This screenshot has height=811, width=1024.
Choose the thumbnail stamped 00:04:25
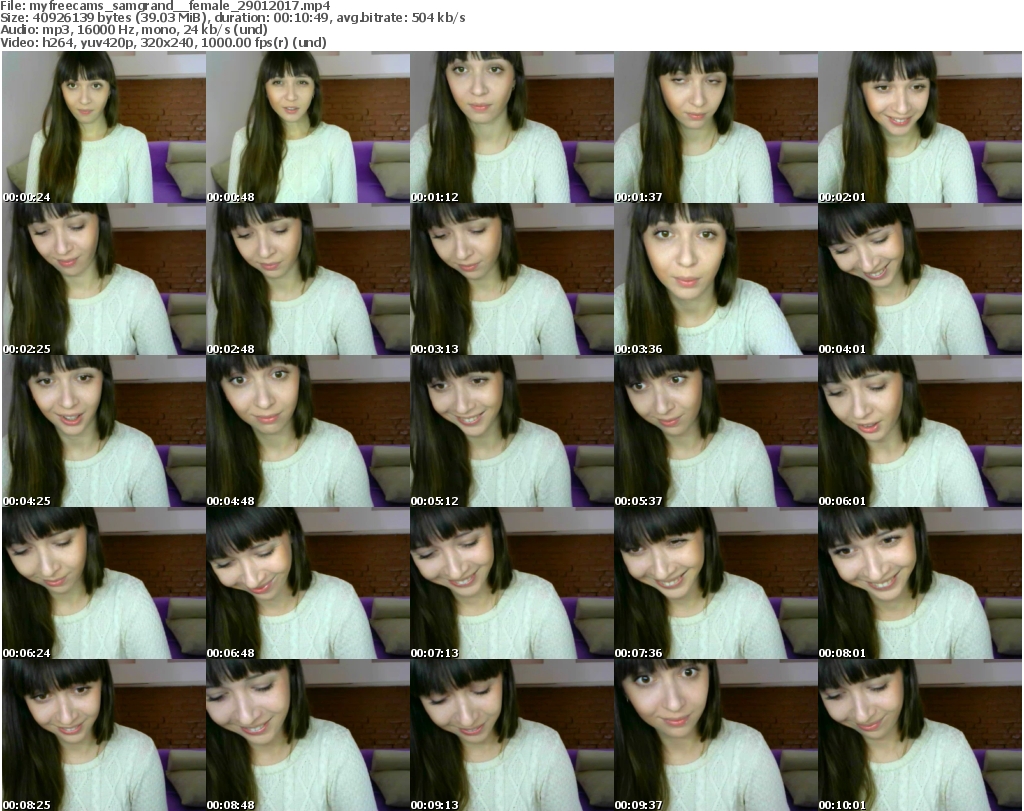coord(104,432)
